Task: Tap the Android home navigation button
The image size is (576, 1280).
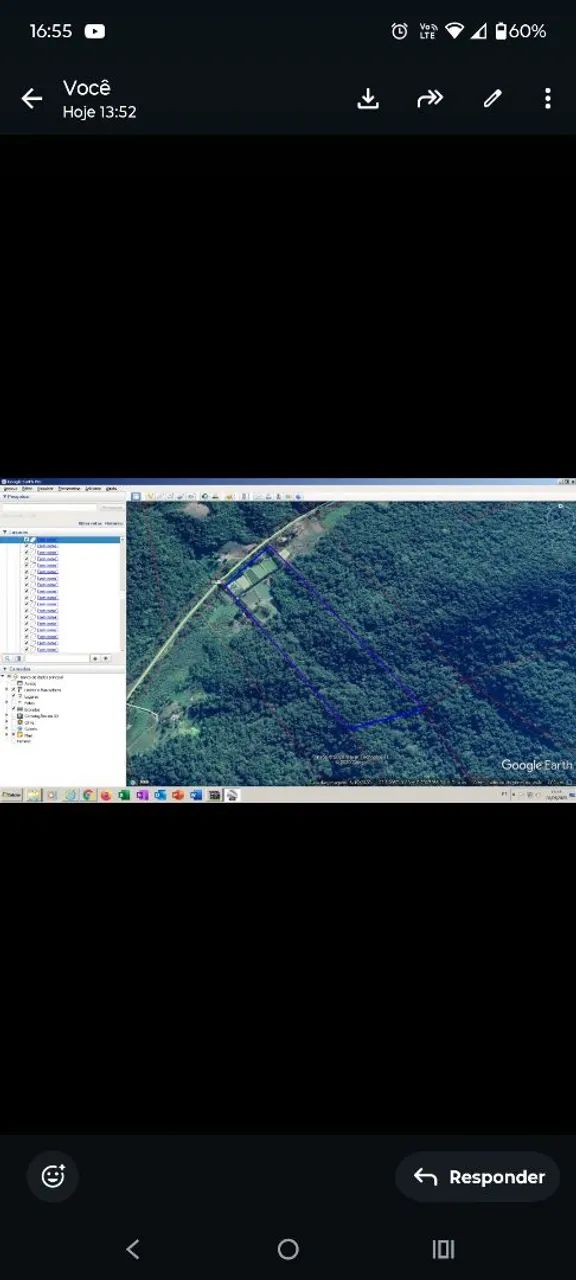Action: point(288,1249)
